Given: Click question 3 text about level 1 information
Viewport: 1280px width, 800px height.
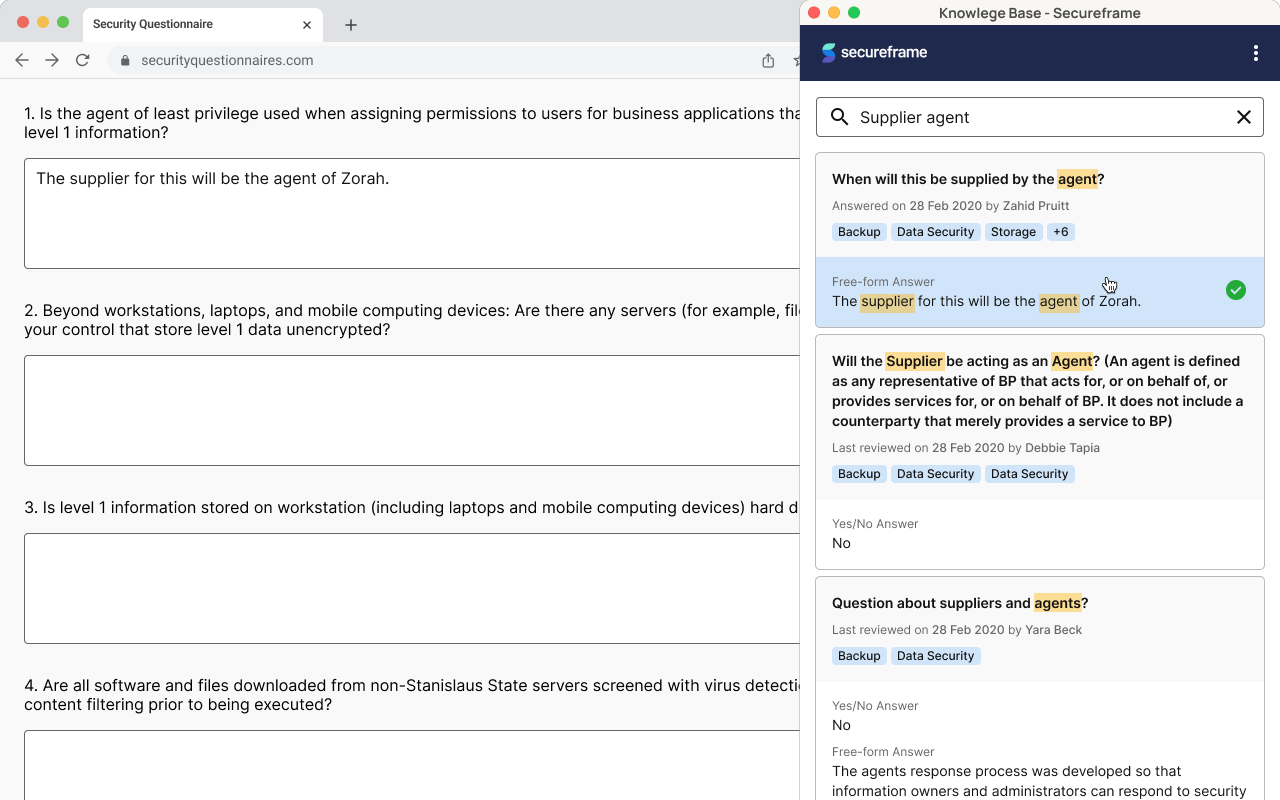Looking at the screenshot, I should [412, 508].
